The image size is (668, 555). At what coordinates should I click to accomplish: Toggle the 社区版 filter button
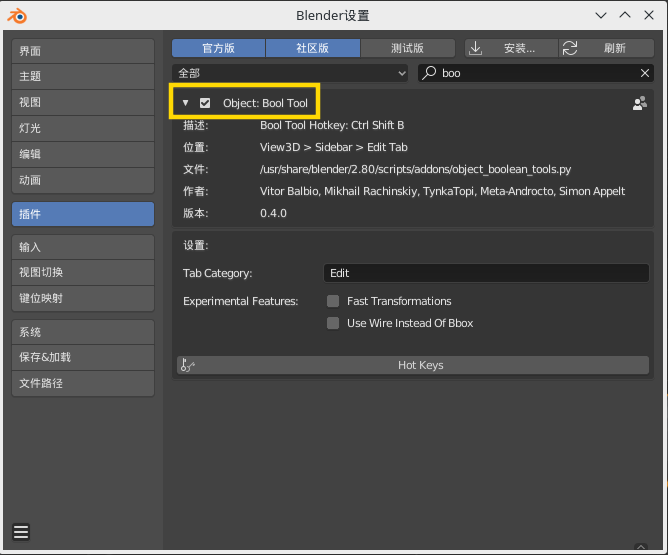[313, 48]
